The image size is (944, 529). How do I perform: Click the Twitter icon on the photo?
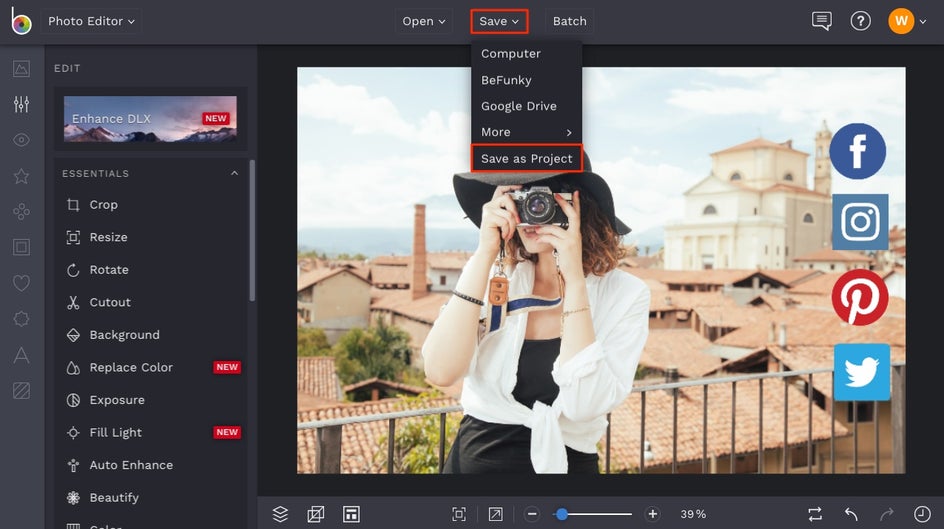pyautogui.click(x=862, y=372)
